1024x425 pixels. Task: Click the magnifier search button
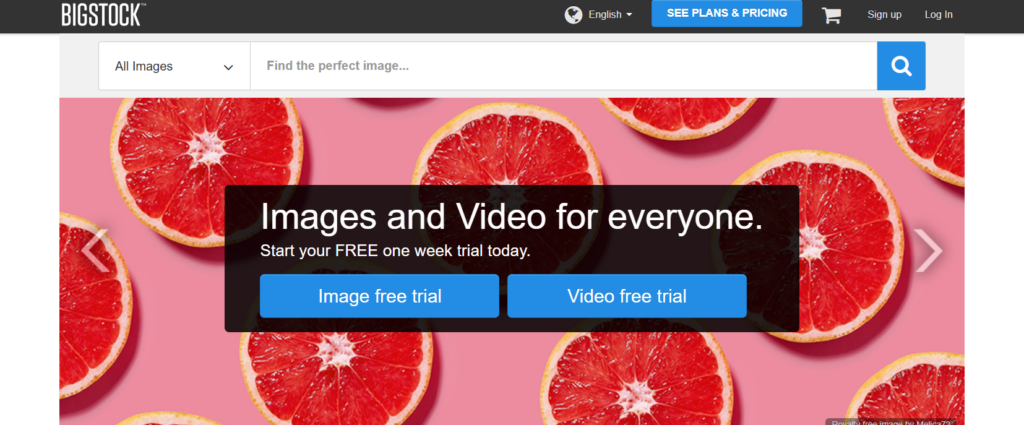pyautogui.click(x=901, y=66)
